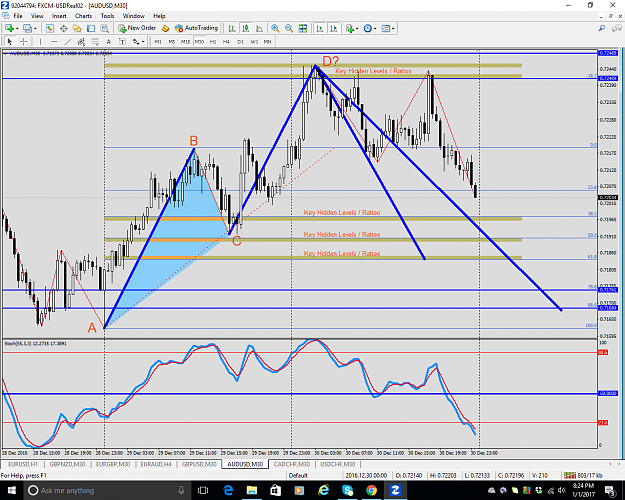Switch to the EURAUD,H4 chart tab
The image size is (625, 500).
click(156, 464)
